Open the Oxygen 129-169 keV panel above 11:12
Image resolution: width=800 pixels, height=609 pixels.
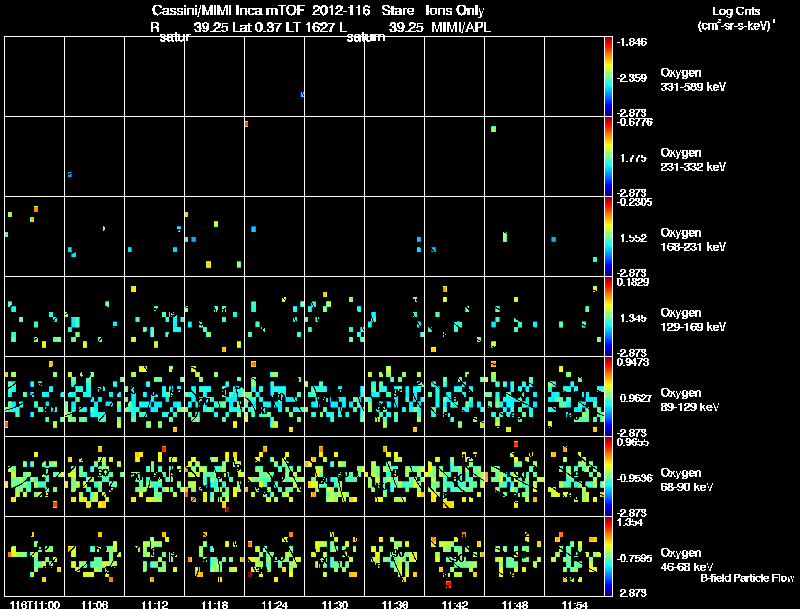(154, 316)
